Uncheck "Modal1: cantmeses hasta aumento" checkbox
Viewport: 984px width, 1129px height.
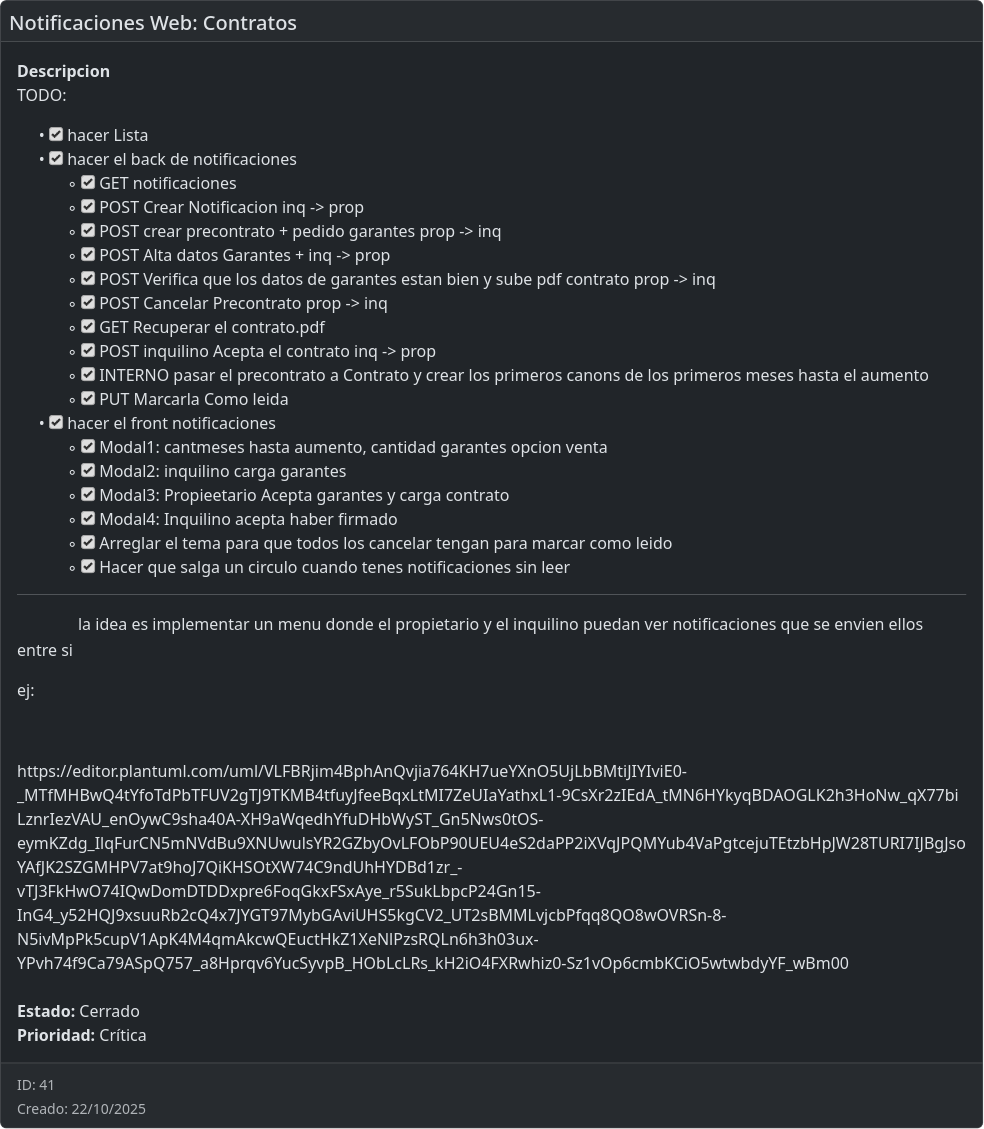pyautogui.click(x=88, y=446)
